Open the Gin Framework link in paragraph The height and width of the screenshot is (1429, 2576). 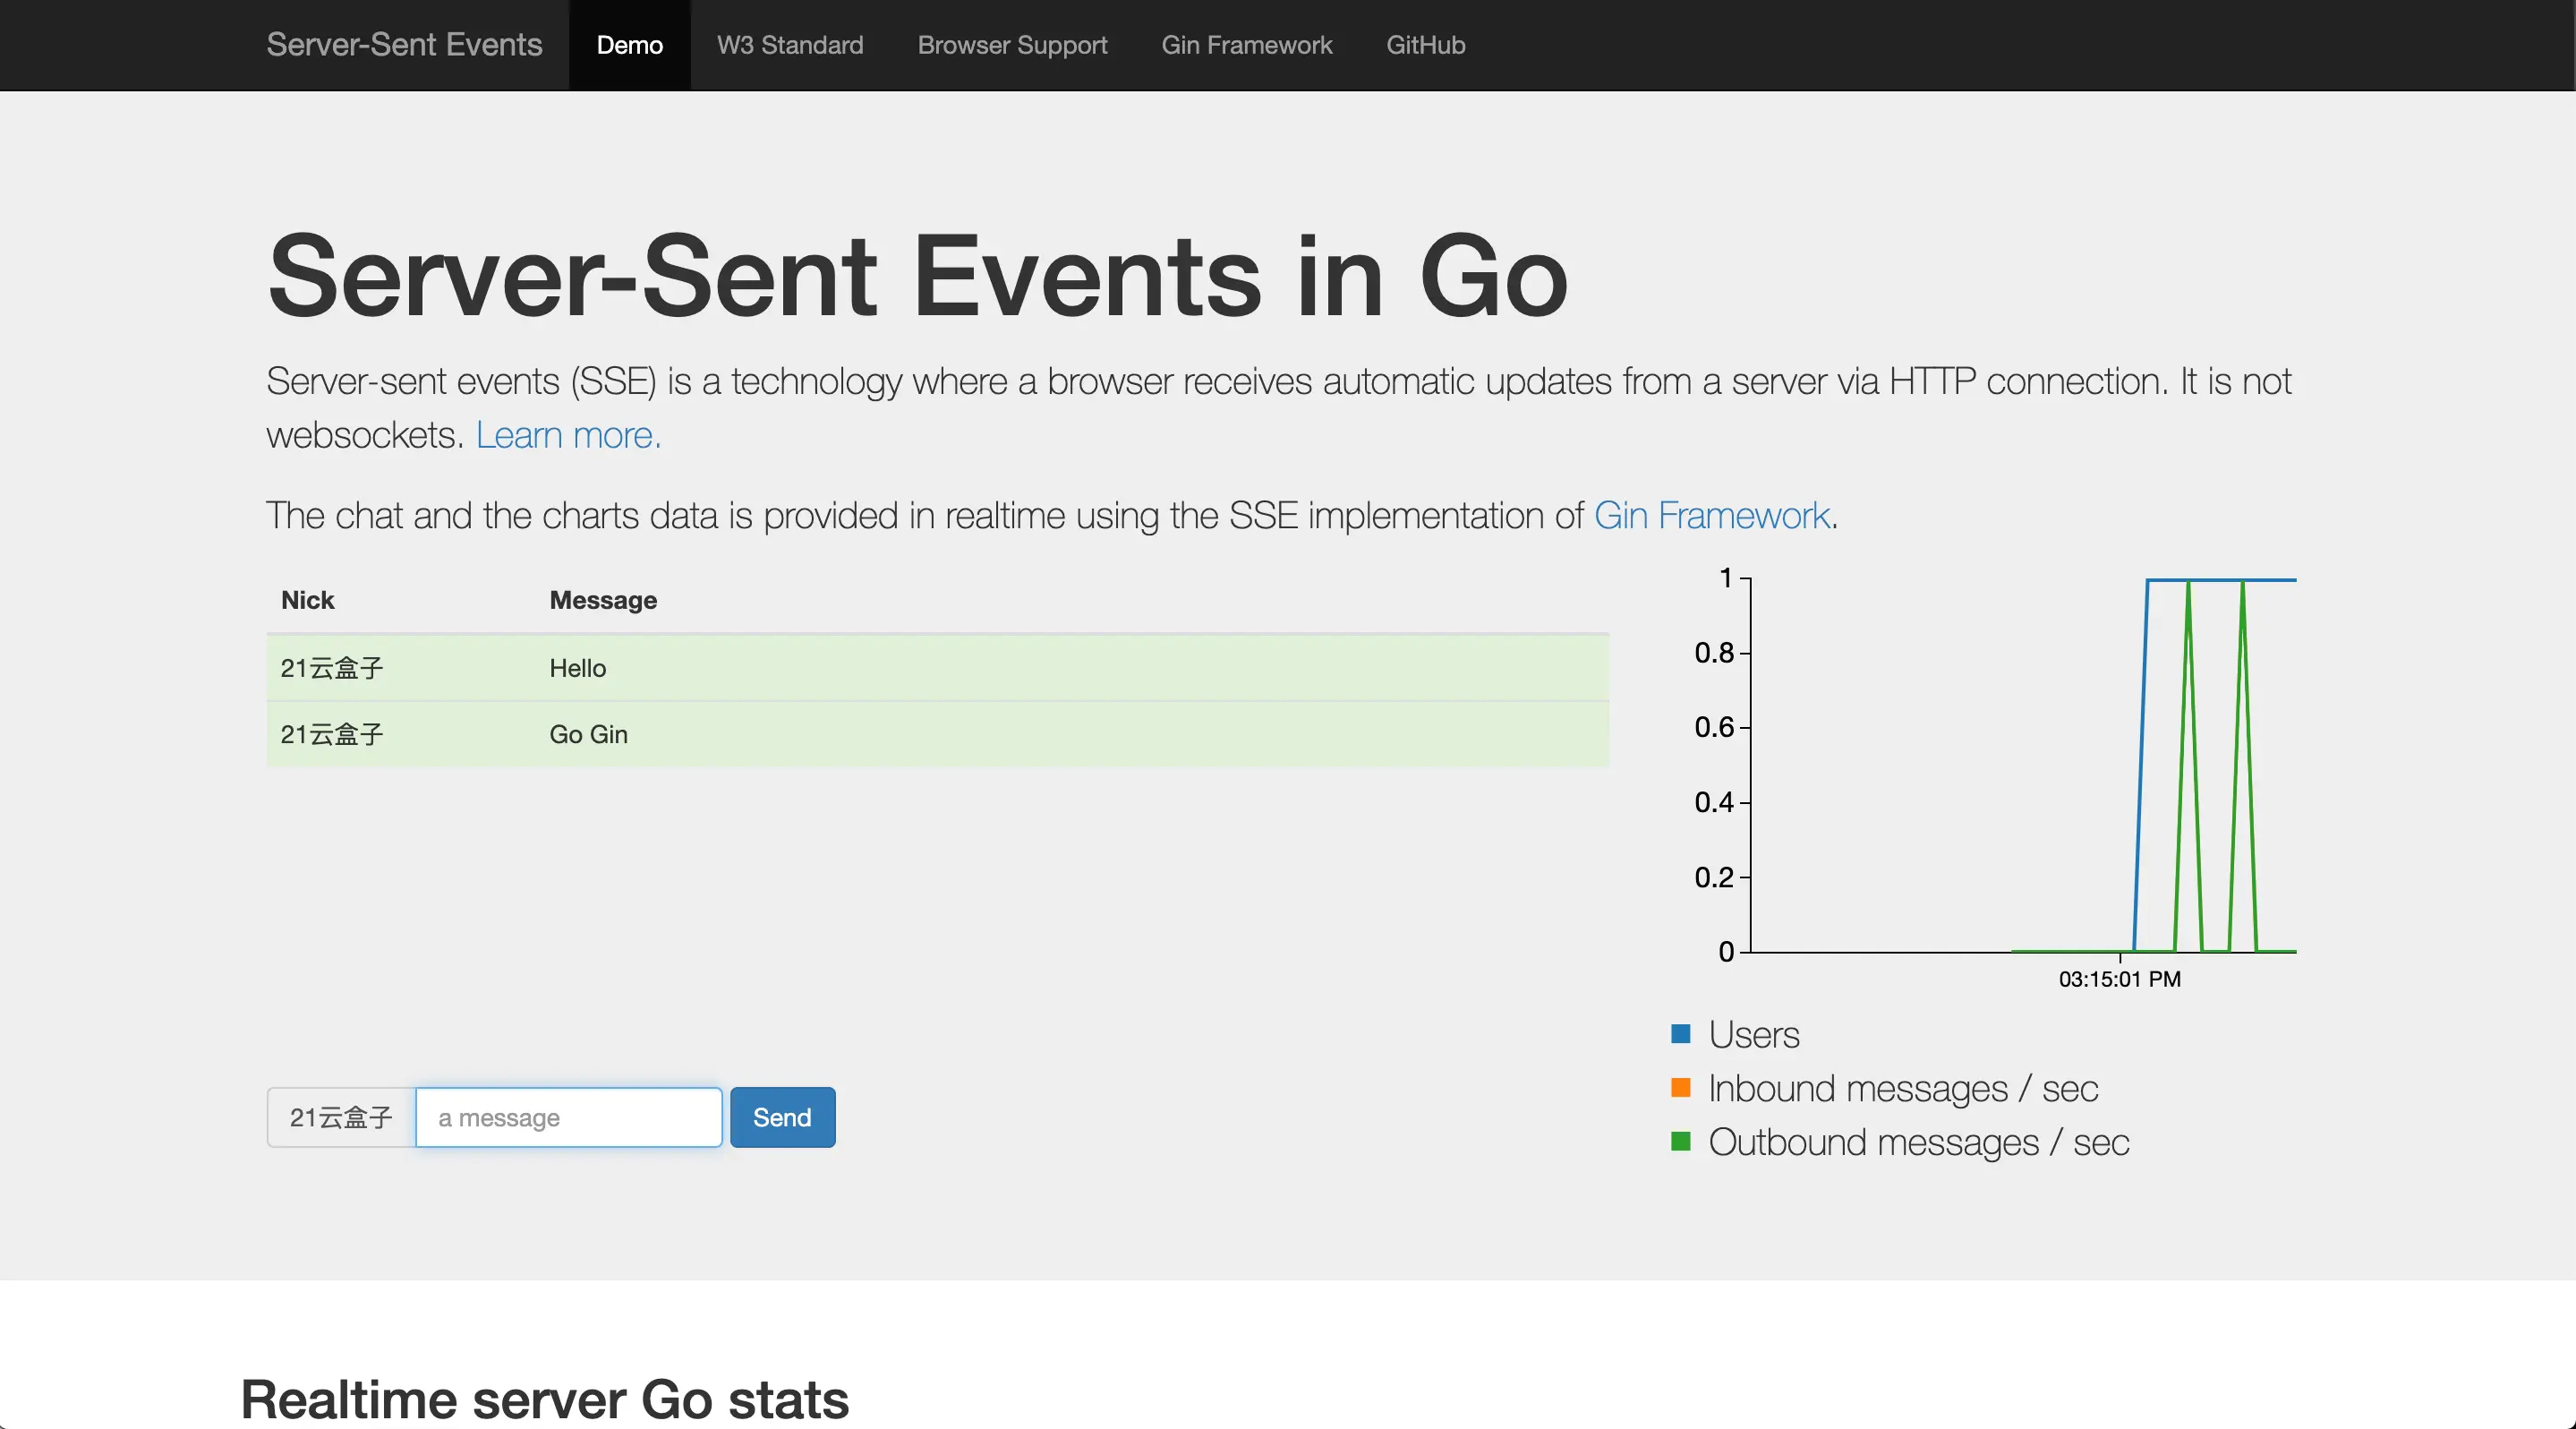pyautogui.click(x=1711, y=515)
